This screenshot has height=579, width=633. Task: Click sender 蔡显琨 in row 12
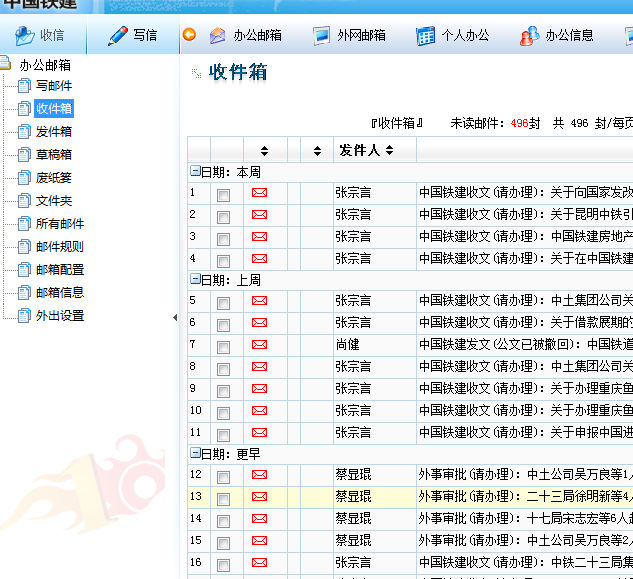click(x=353, y=474)
